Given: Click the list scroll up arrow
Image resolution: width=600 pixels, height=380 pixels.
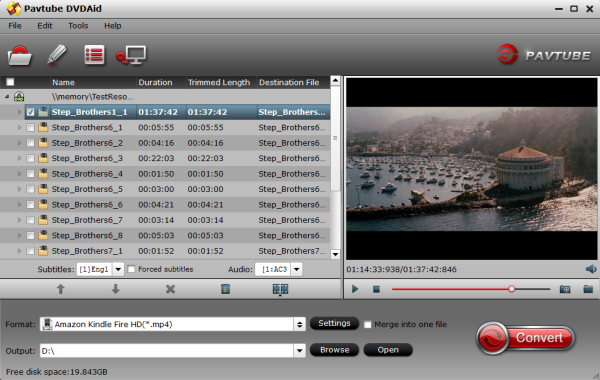Looking at the screenshot, I should (x=335, y=80).
